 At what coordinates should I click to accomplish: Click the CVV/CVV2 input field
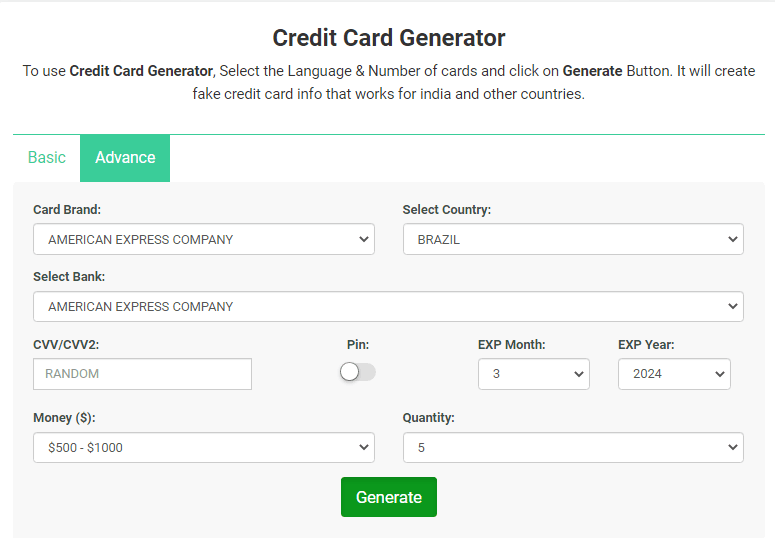click(142, 374)
